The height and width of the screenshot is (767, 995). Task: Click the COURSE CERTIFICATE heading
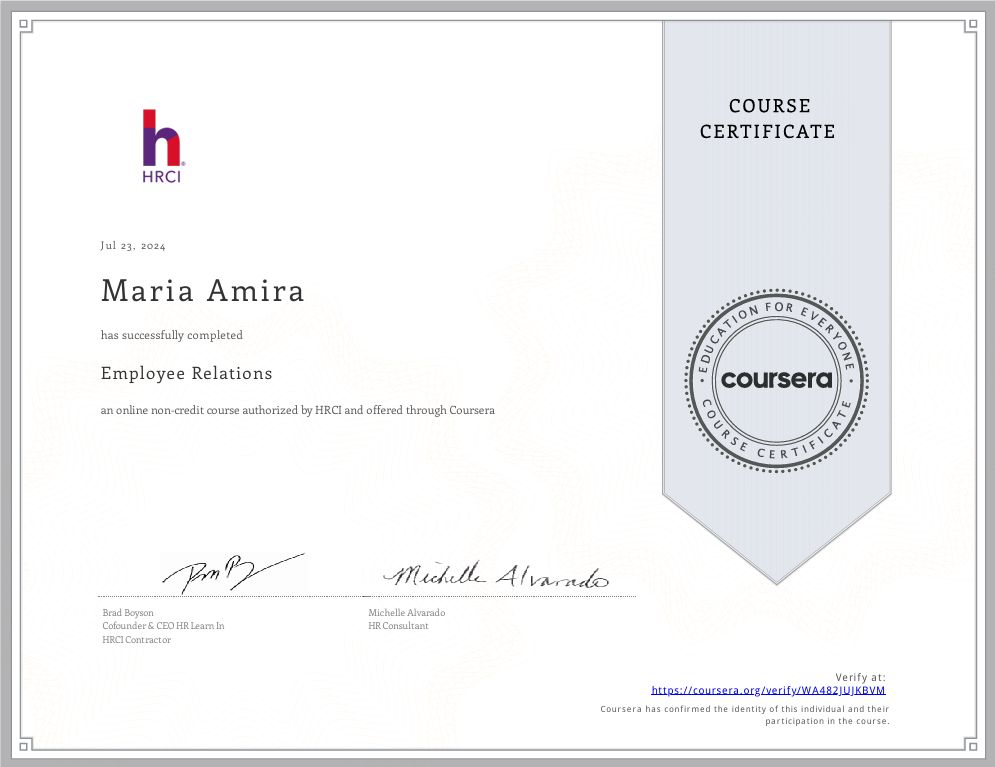[x=770, y=119]
